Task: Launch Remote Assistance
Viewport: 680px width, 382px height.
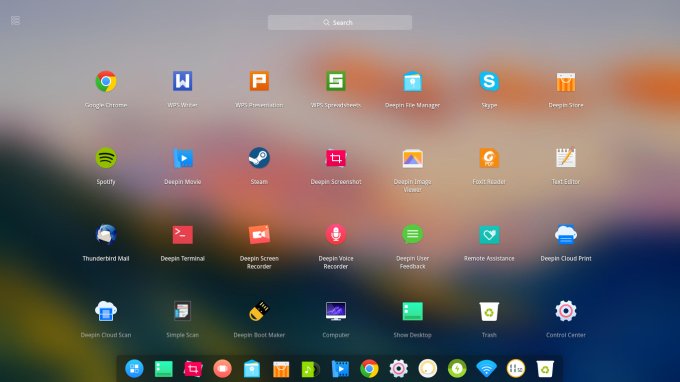Action: (489, 235)
